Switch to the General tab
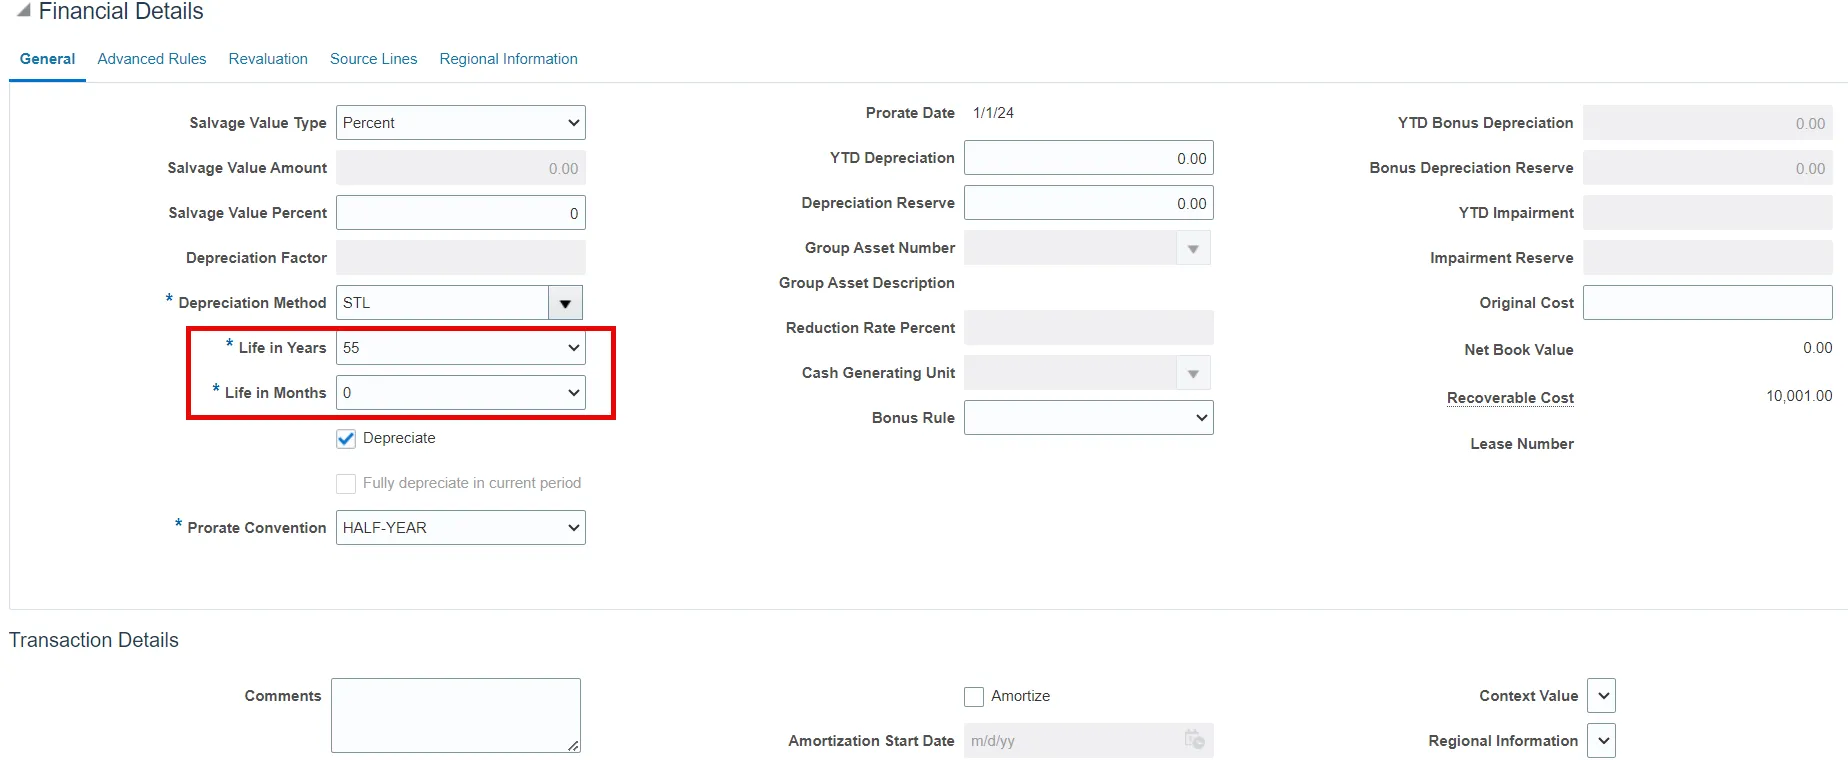This screenshot has height=760, width=1848. click(x=47, y=59)
